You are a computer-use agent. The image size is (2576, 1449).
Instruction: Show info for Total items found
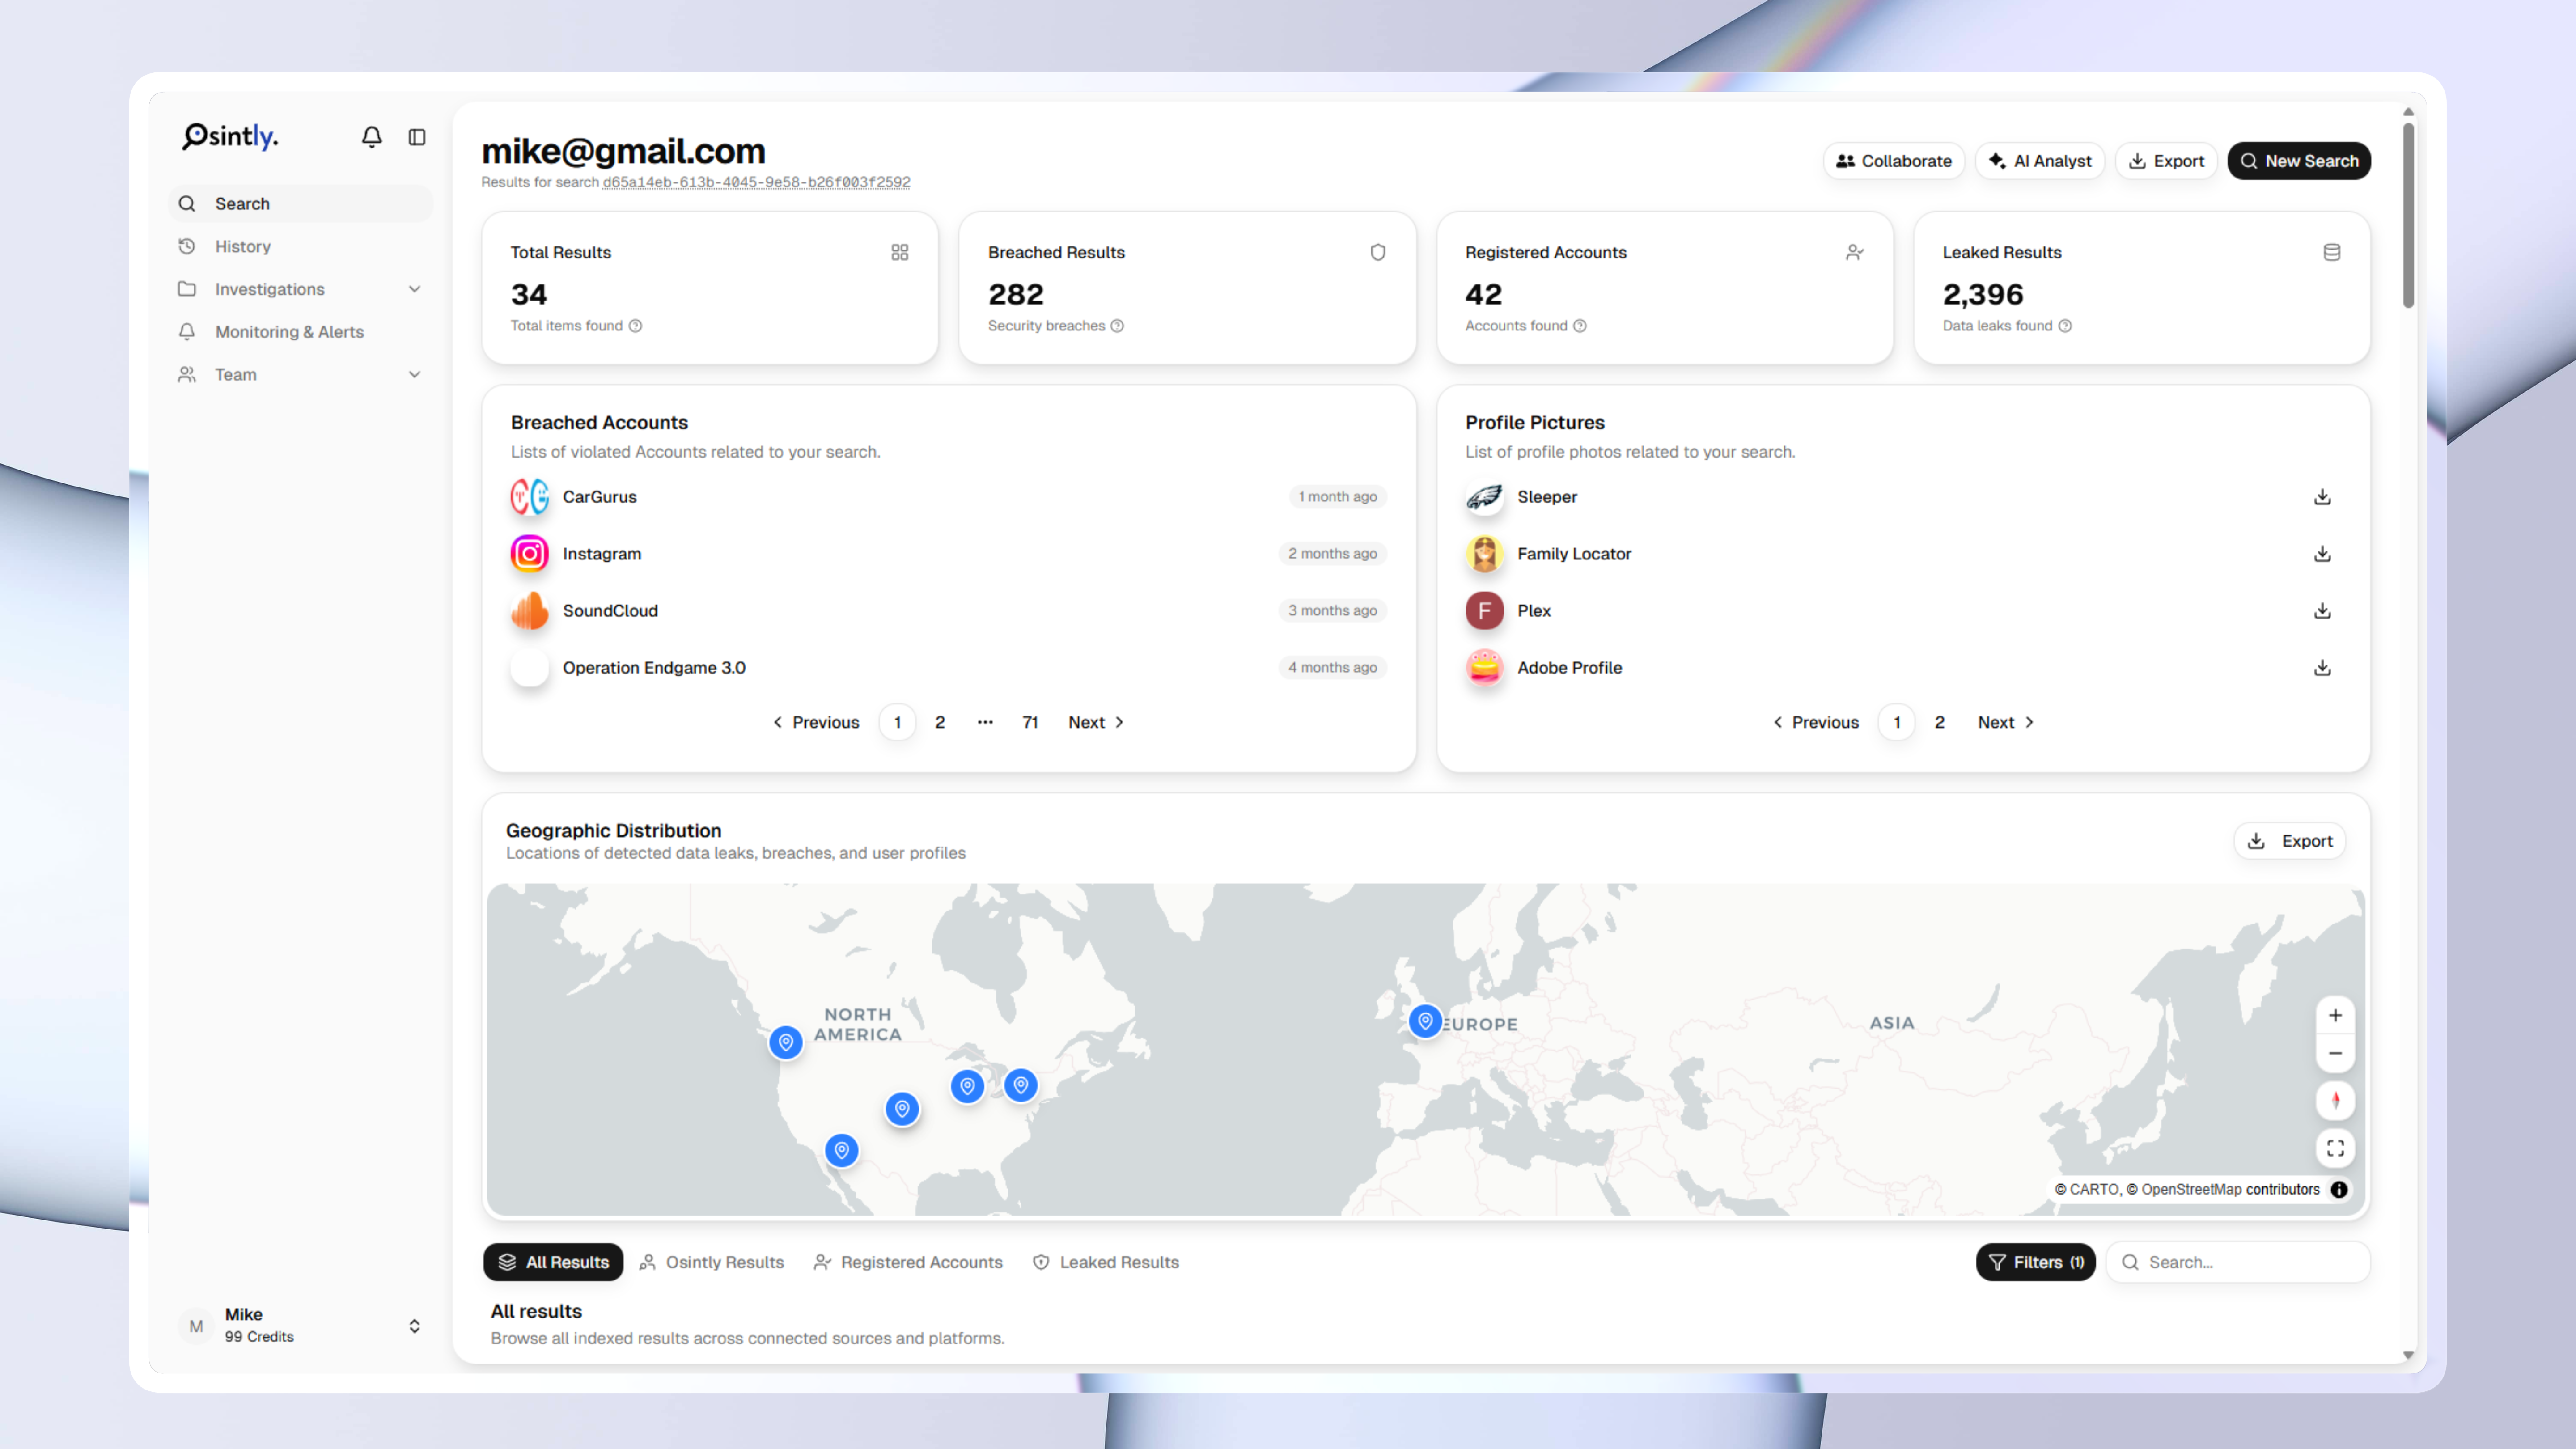tap(636, 326)
